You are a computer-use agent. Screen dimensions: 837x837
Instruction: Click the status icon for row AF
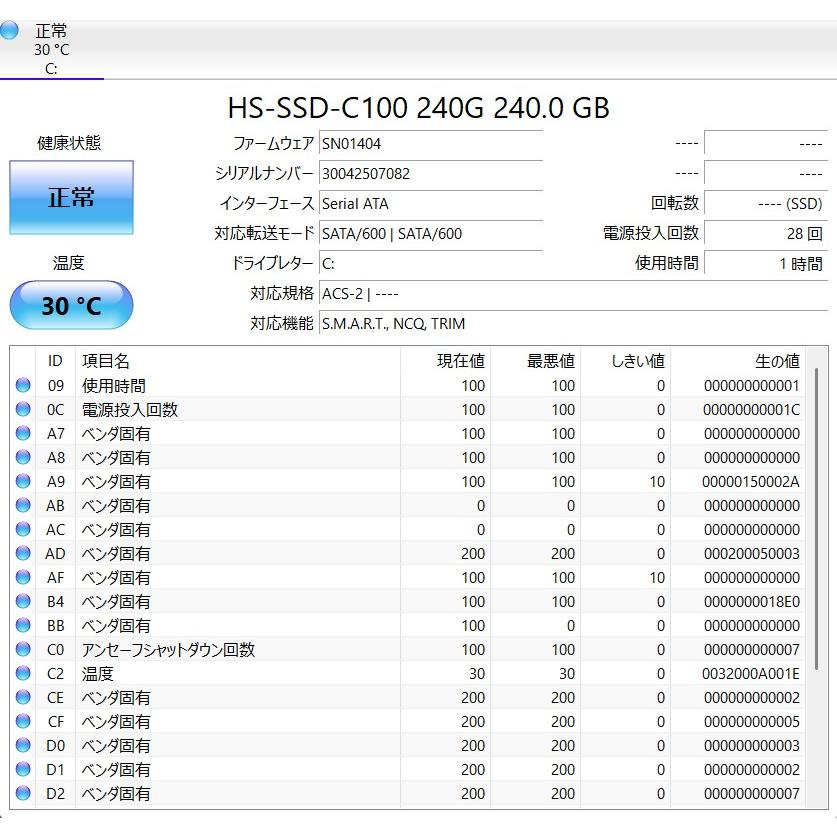(23, 577)
